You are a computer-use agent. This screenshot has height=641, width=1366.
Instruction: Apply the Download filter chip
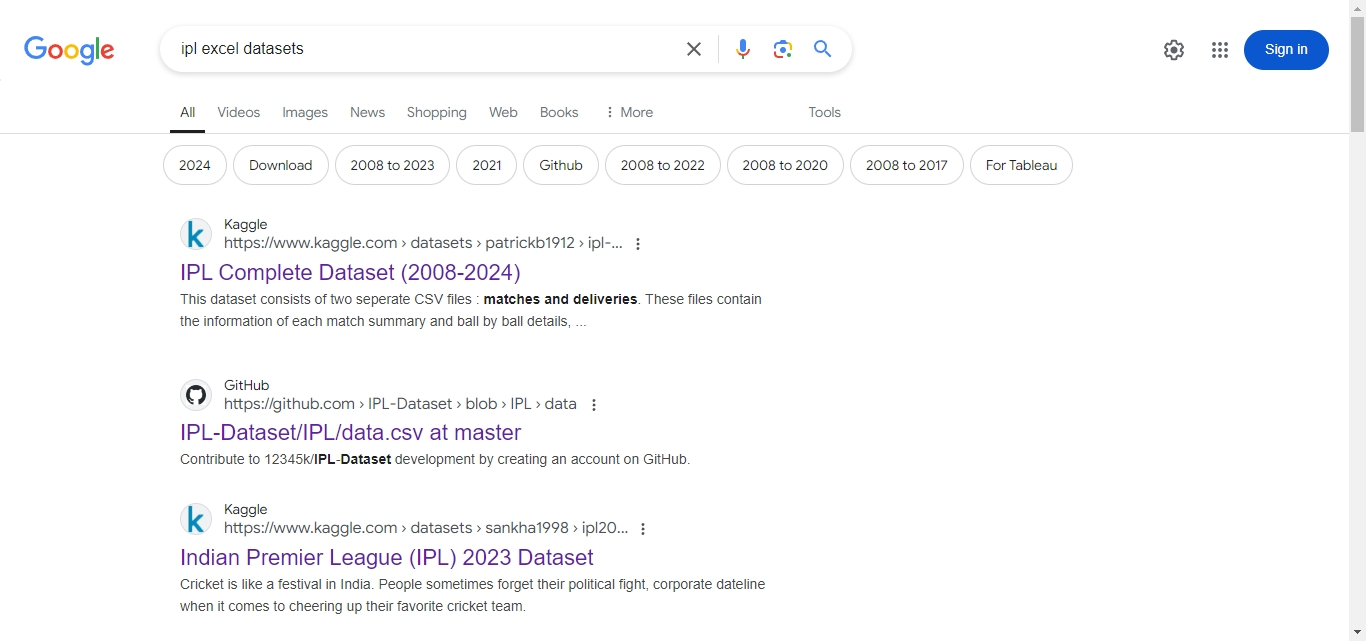pos(281,165)
